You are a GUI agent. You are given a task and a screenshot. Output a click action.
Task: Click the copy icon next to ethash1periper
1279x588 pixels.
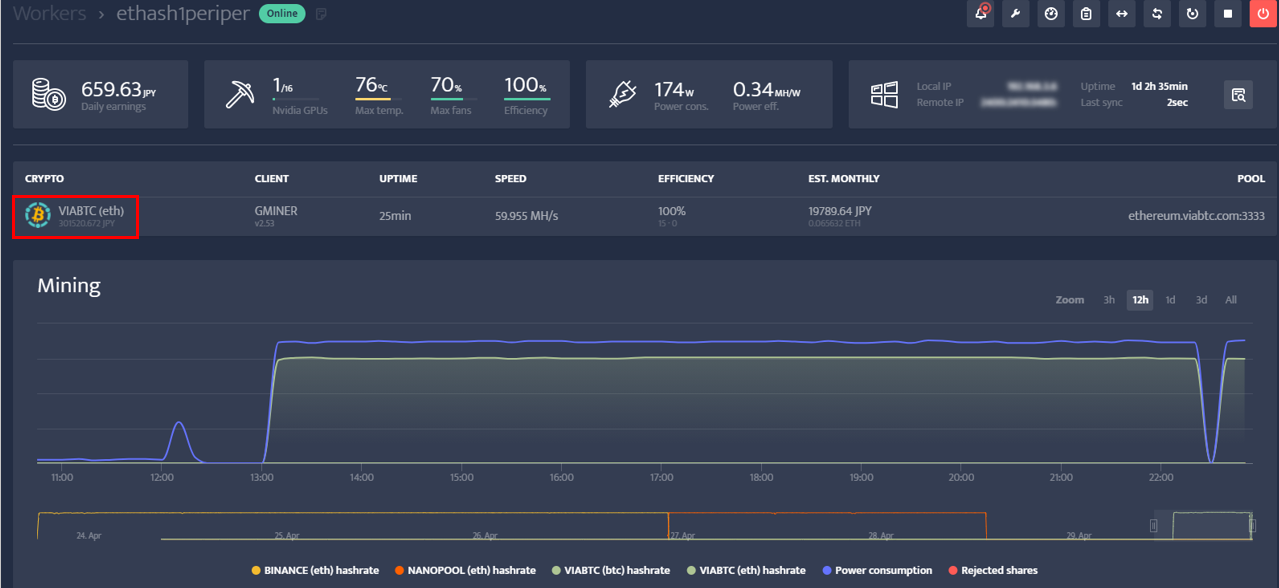(x=320, y=13)
